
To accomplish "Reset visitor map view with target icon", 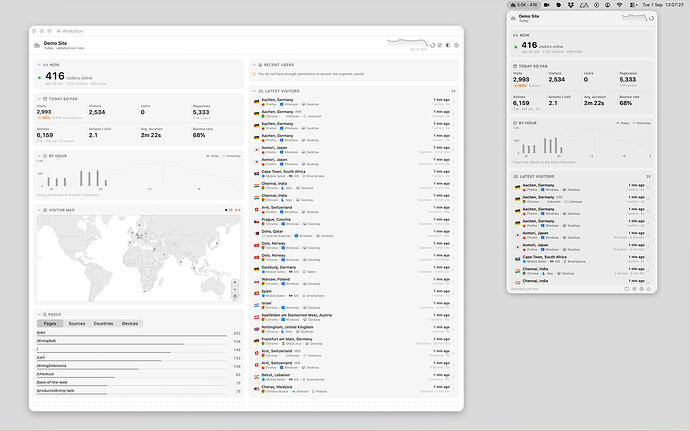I will [x=235, y=296].
